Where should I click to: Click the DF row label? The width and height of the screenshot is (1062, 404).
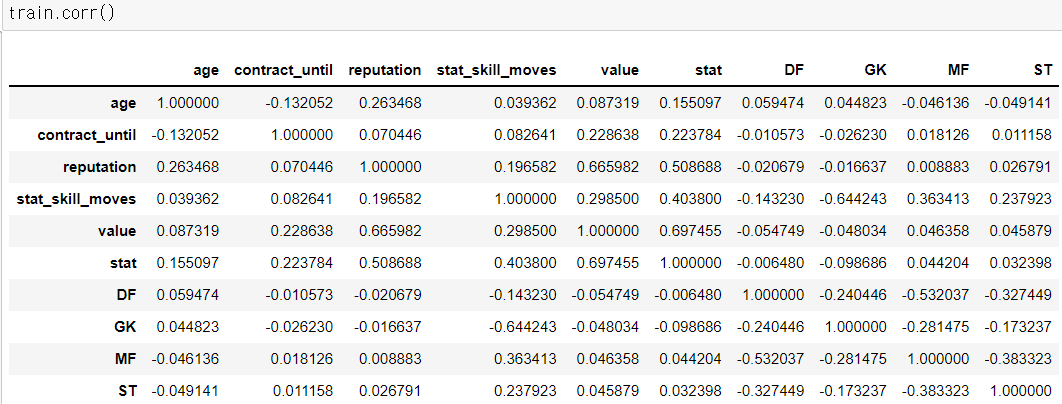(x=125, y=295)
